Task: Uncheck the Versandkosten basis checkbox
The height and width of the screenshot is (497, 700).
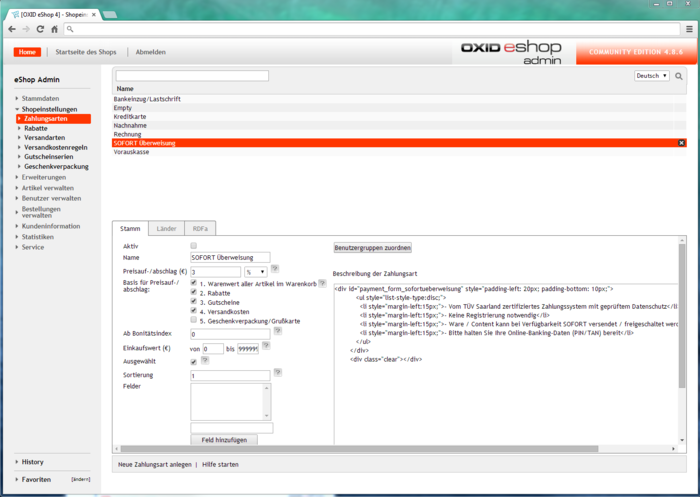Action: (193, 310)
